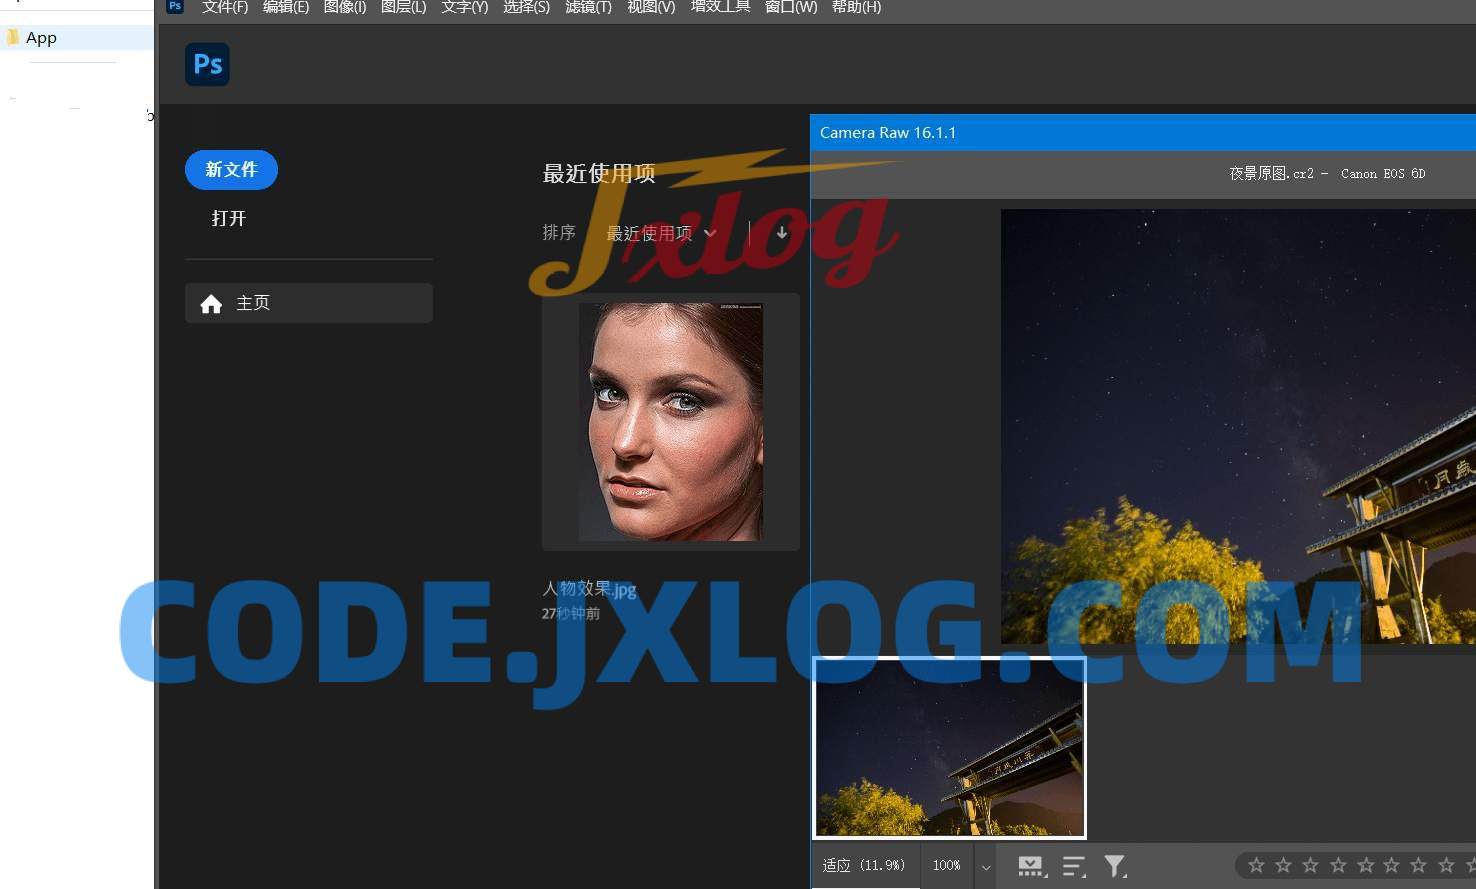Click the filmstrip options icon in Camera Raw

pos(1031,866)
